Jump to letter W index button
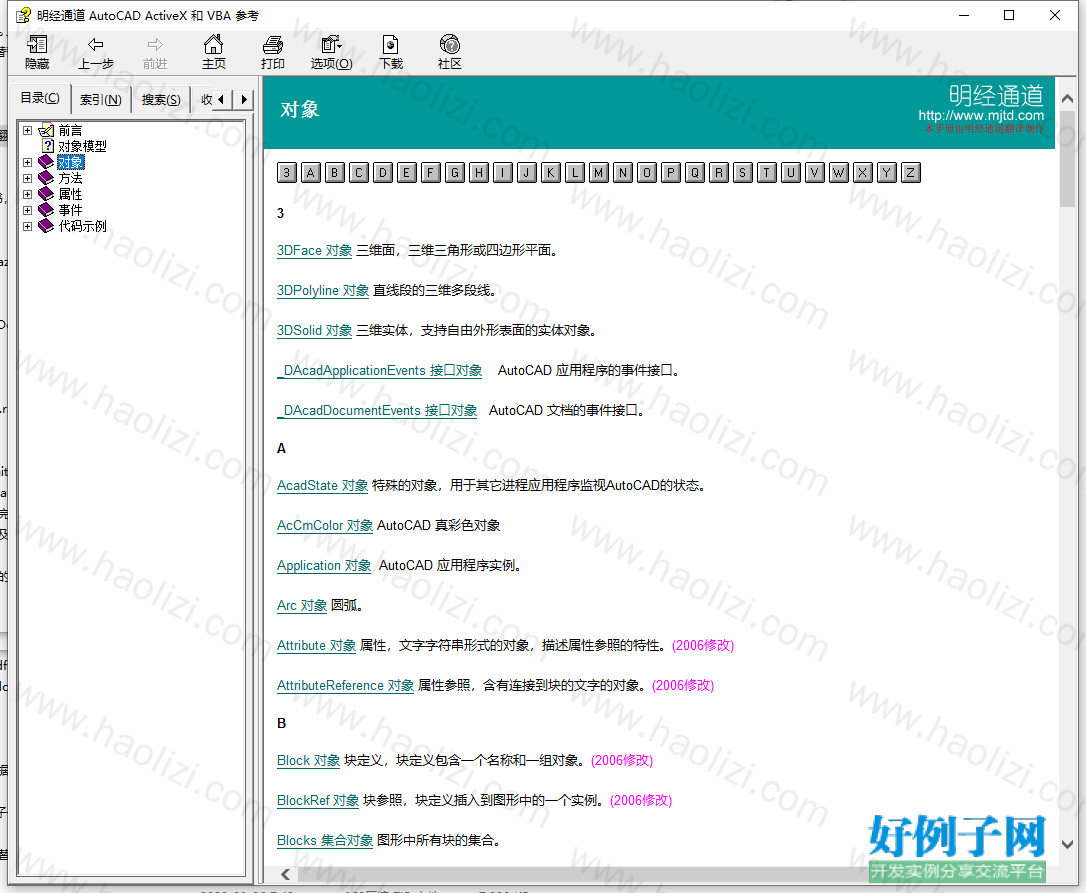Viewport: 1086px width, 893px height. 839,173
